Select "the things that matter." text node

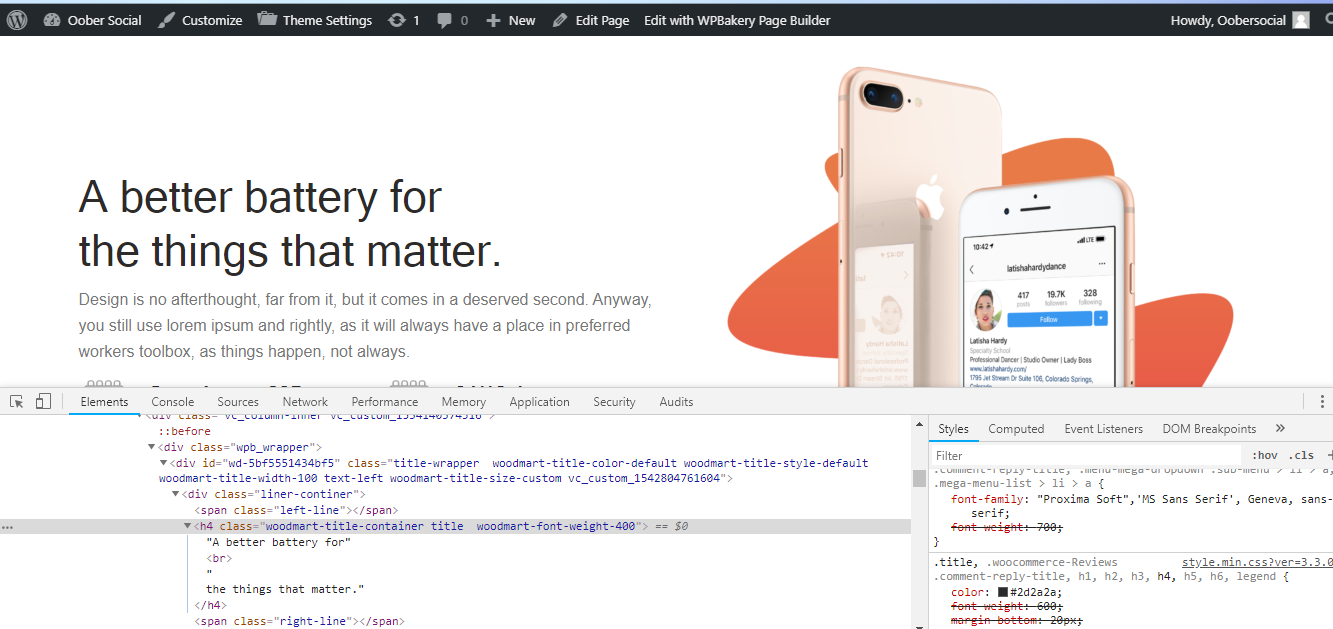point(285,589)
